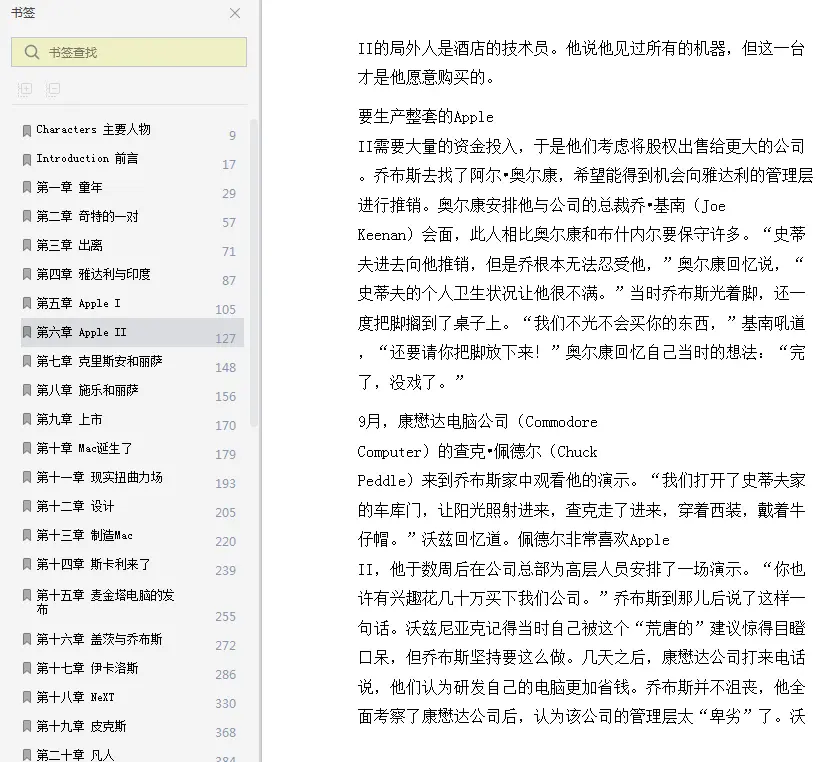
Task: Go to 第十八章 NeXT
Action: tap(75, 697)
